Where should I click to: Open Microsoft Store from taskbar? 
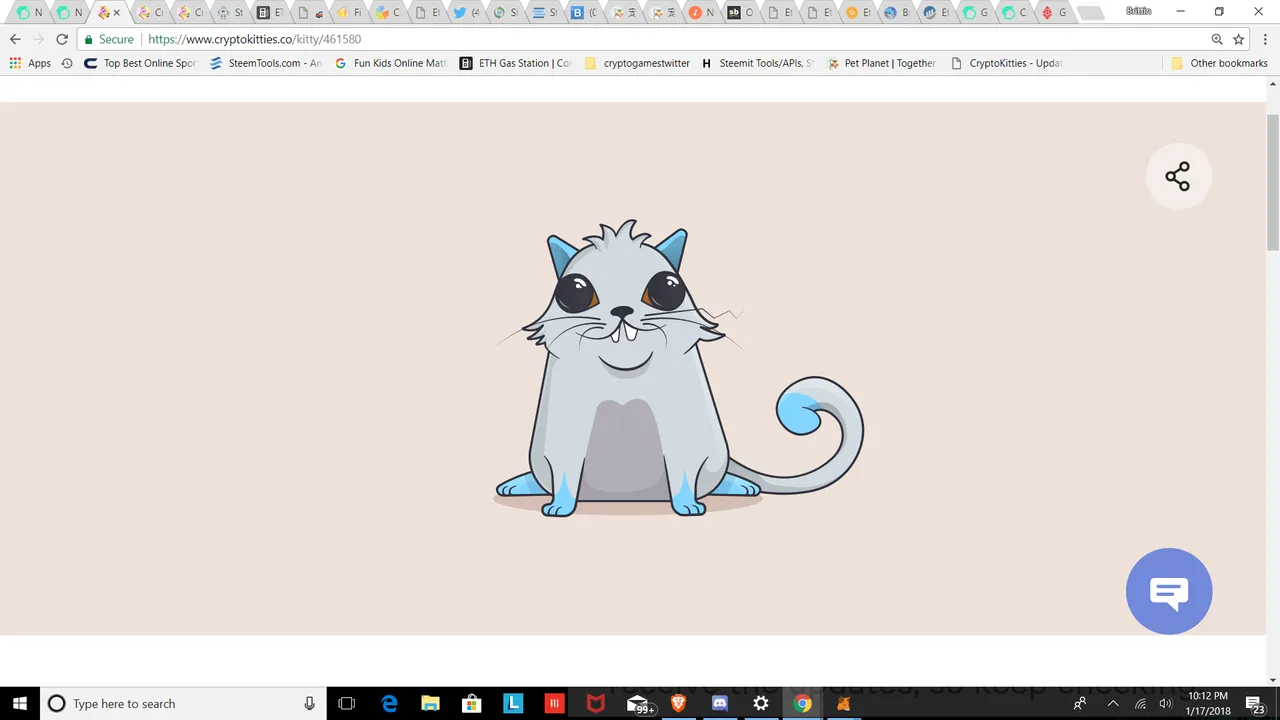click(x=471, y=703)
